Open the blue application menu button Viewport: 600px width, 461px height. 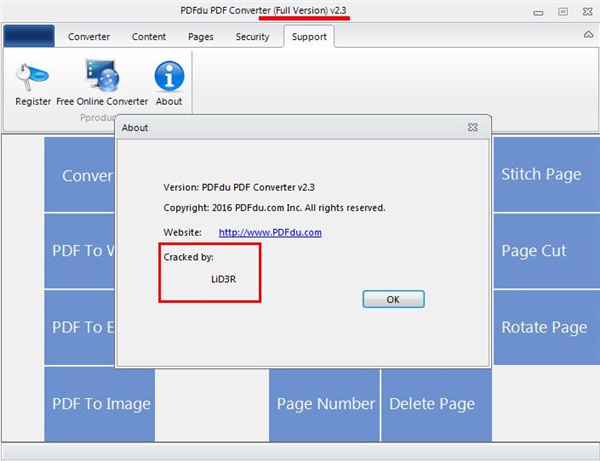coord(29,36)
